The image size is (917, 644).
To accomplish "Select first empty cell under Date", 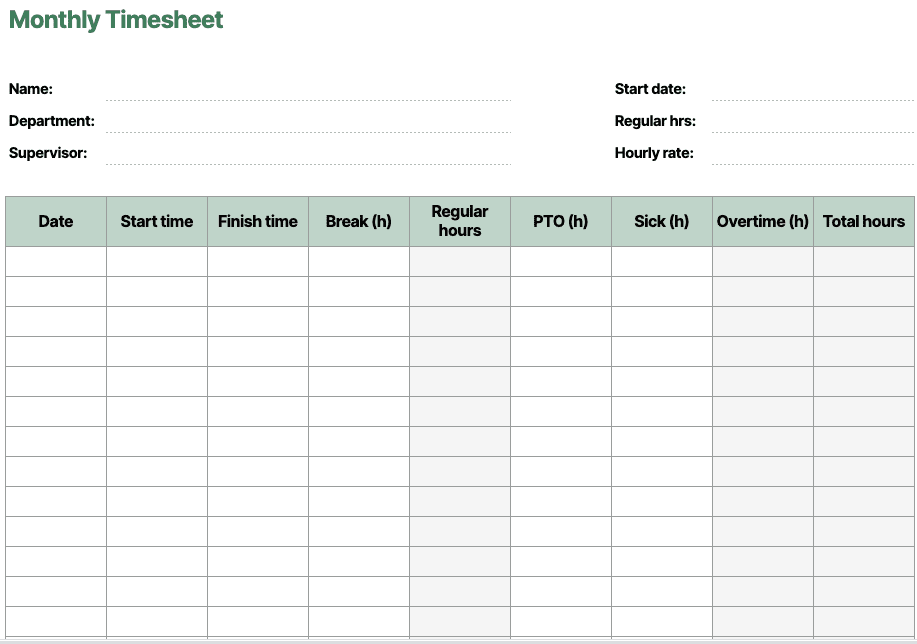I will (x=56, y=262).
